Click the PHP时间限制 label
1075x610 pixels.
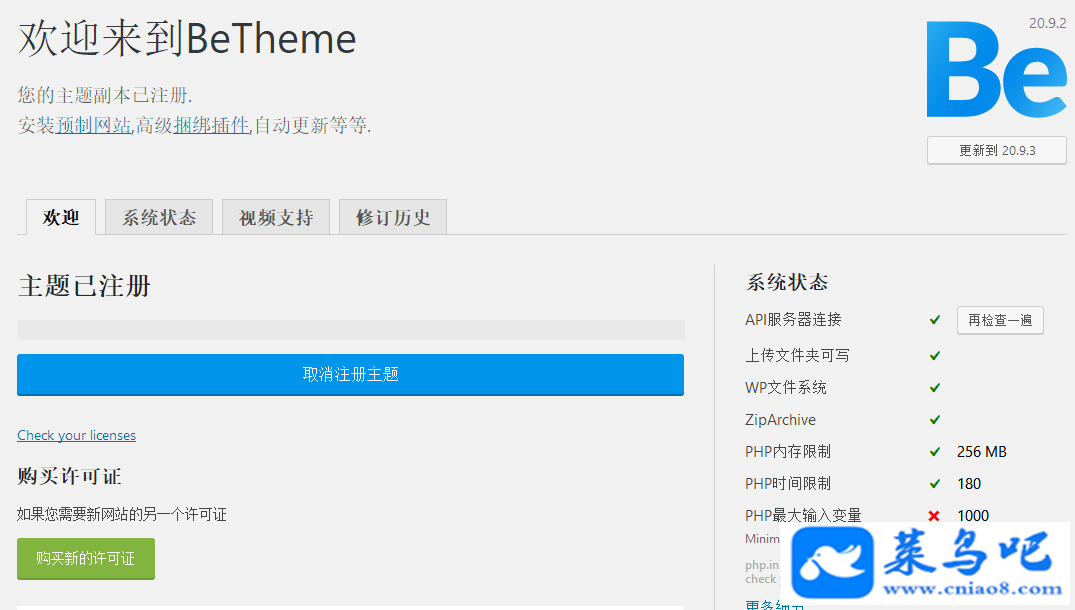click(x=788, y=484)
